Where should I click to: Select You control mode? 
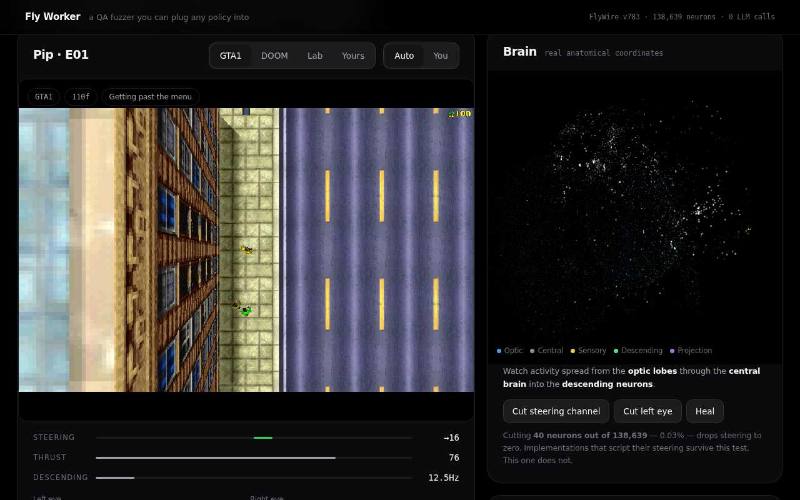[x=440, y=56]
